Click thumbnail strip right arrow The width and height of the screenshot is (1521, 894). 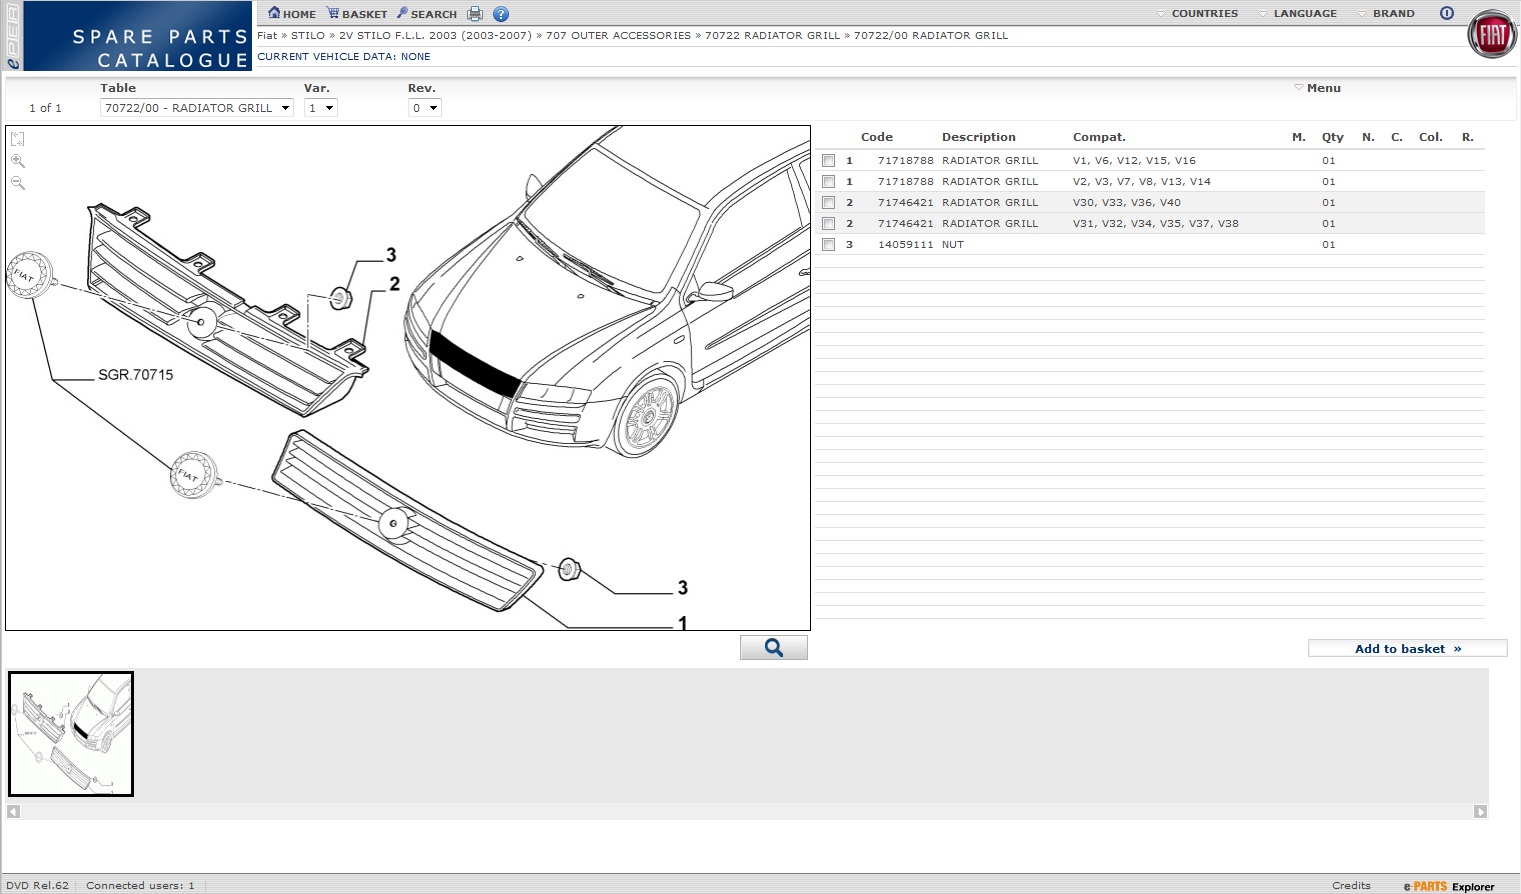click(1481, 811)
